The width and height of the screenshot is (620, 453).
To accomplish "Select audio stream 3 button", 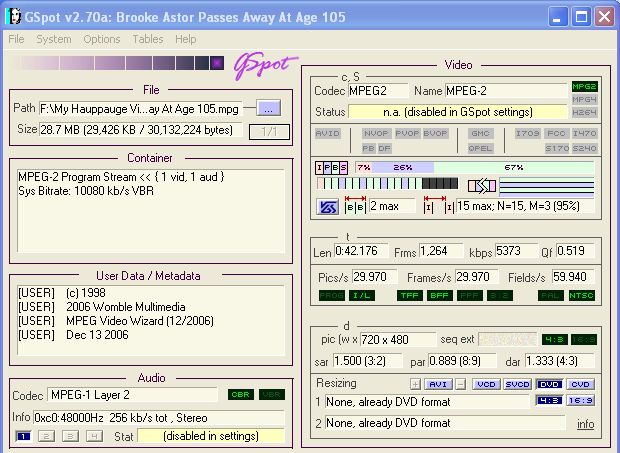I will point(70,436).
